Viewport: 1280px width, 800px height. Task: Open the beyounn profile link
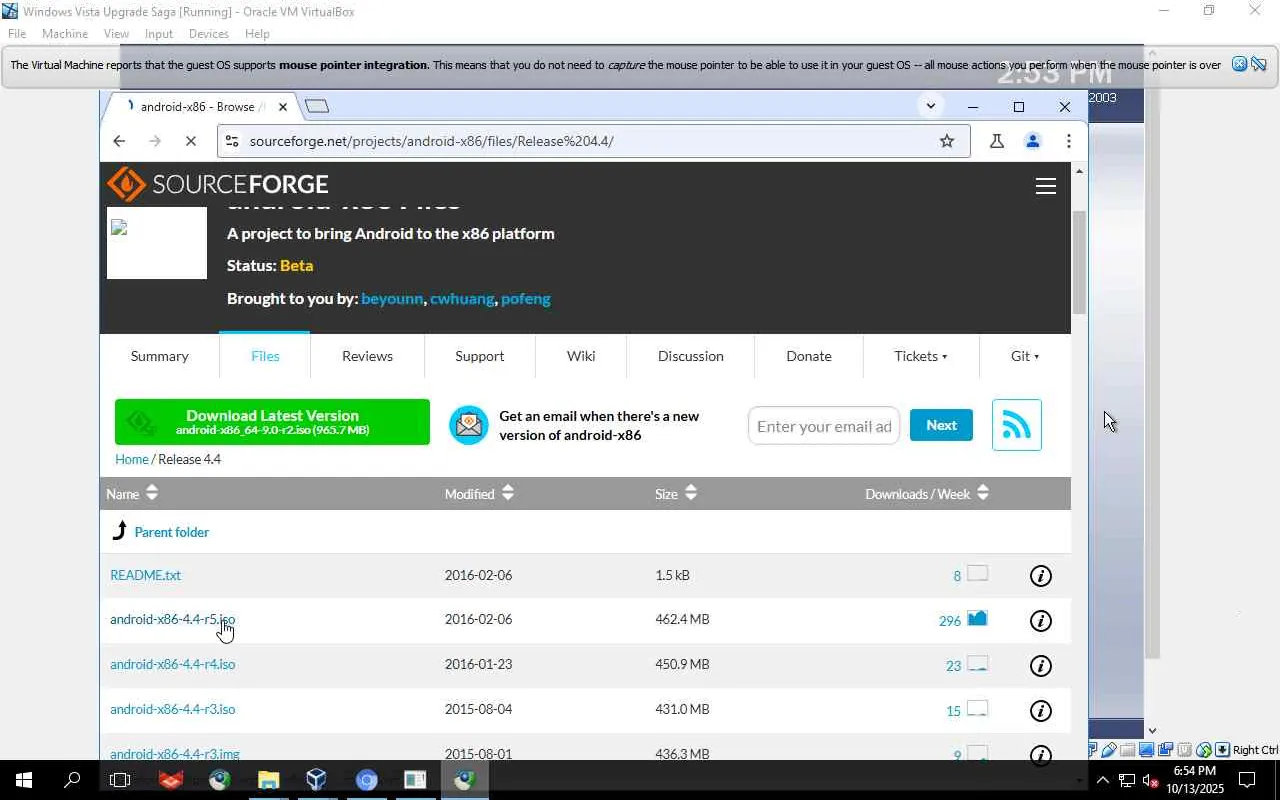[392, 298]
